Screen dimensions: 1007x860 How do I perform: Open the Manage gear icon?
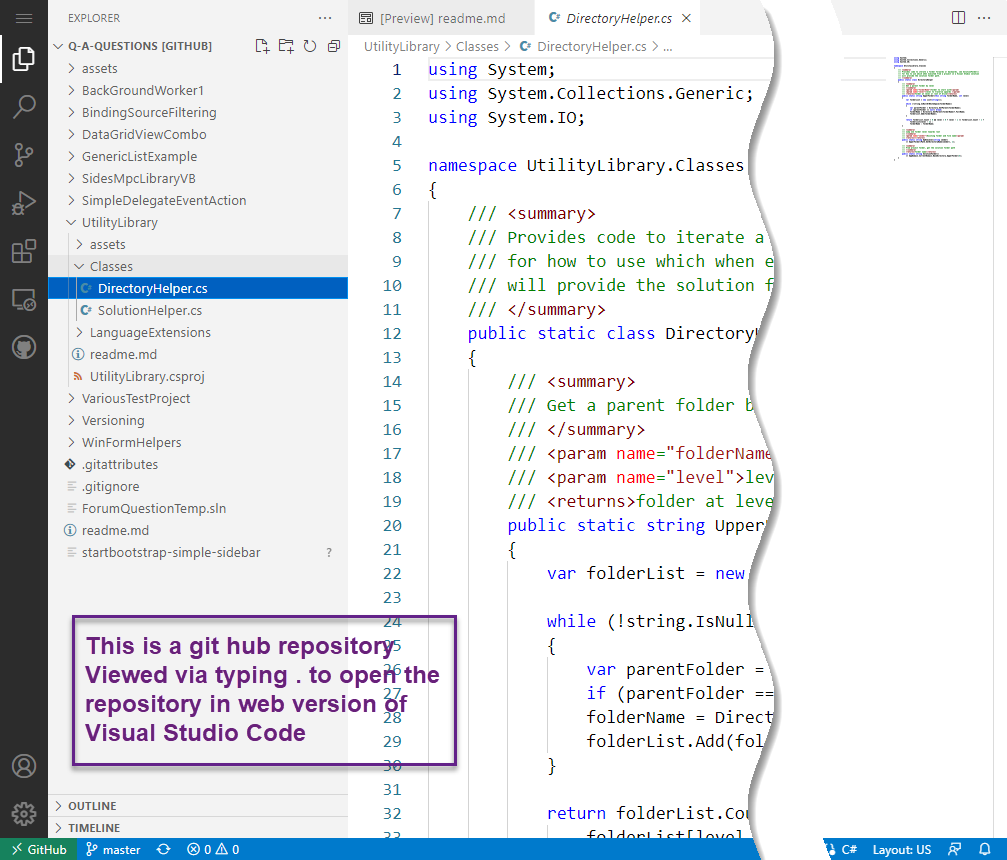click(x=24, y=814)
